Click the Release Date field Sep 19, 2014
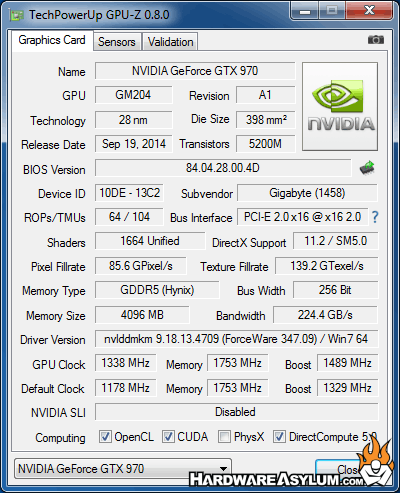The height and width of the screenshot is (493, 400). click(133, 144)
